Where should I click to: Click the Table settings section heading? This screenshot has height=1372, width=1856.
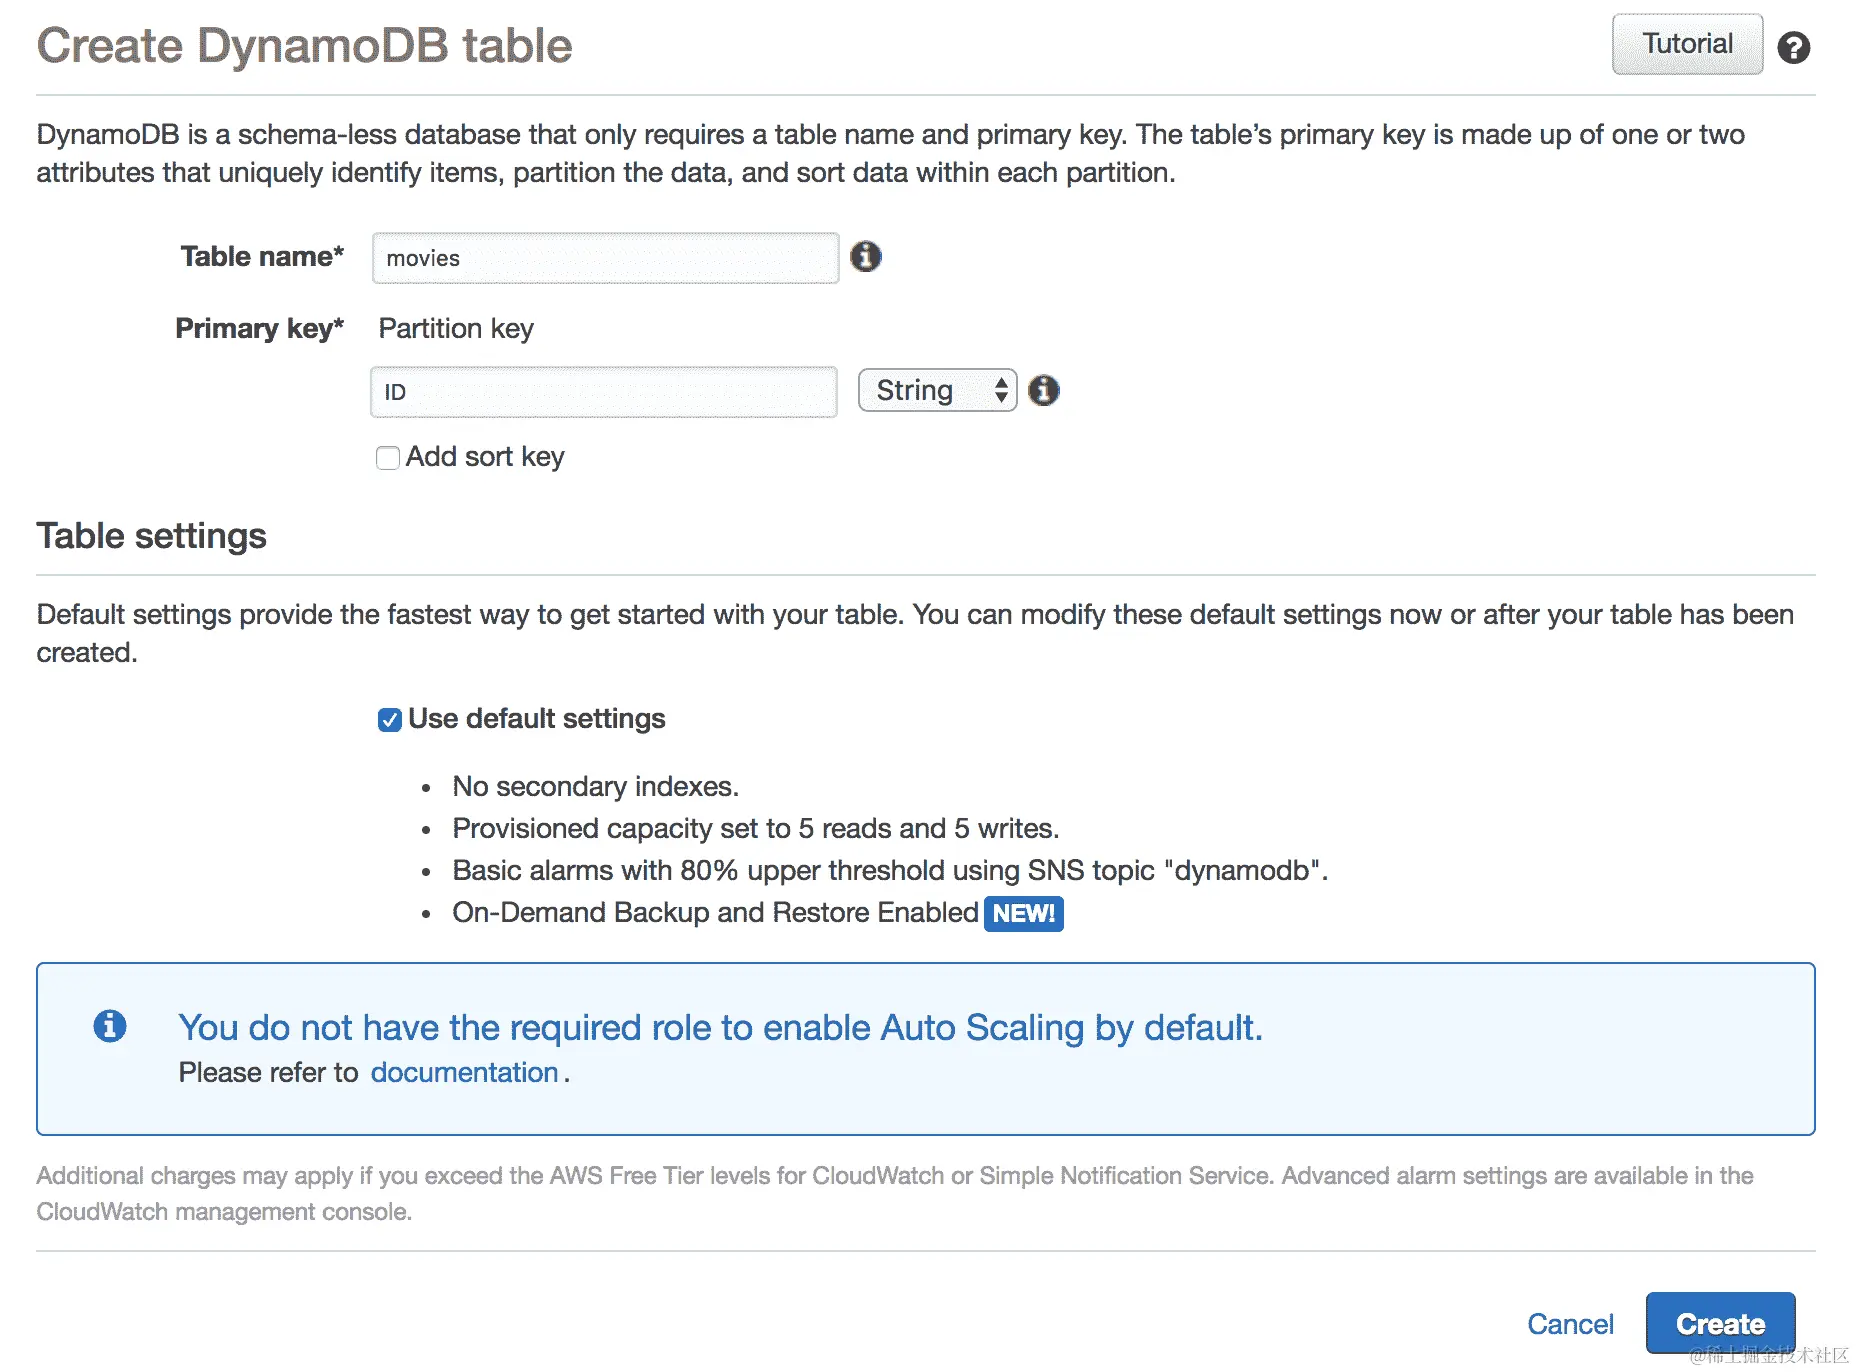tap(152, 536)
